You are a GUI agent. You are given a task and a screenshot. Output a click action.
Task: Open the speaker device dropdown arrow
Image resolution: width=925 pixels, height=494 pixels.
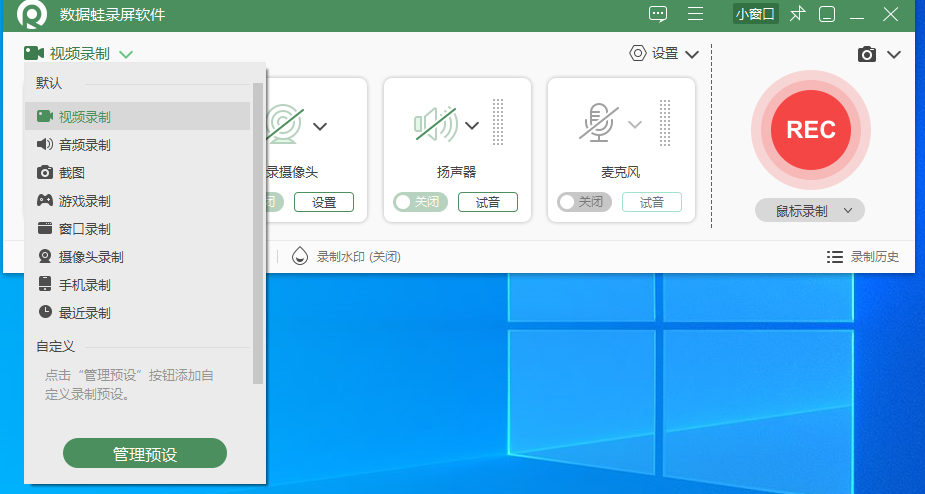coord(472,125)
